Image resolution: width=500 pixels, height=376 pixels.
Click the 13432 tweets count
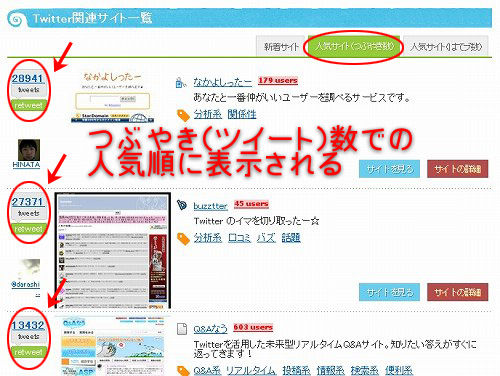click(x=28, y=325)
